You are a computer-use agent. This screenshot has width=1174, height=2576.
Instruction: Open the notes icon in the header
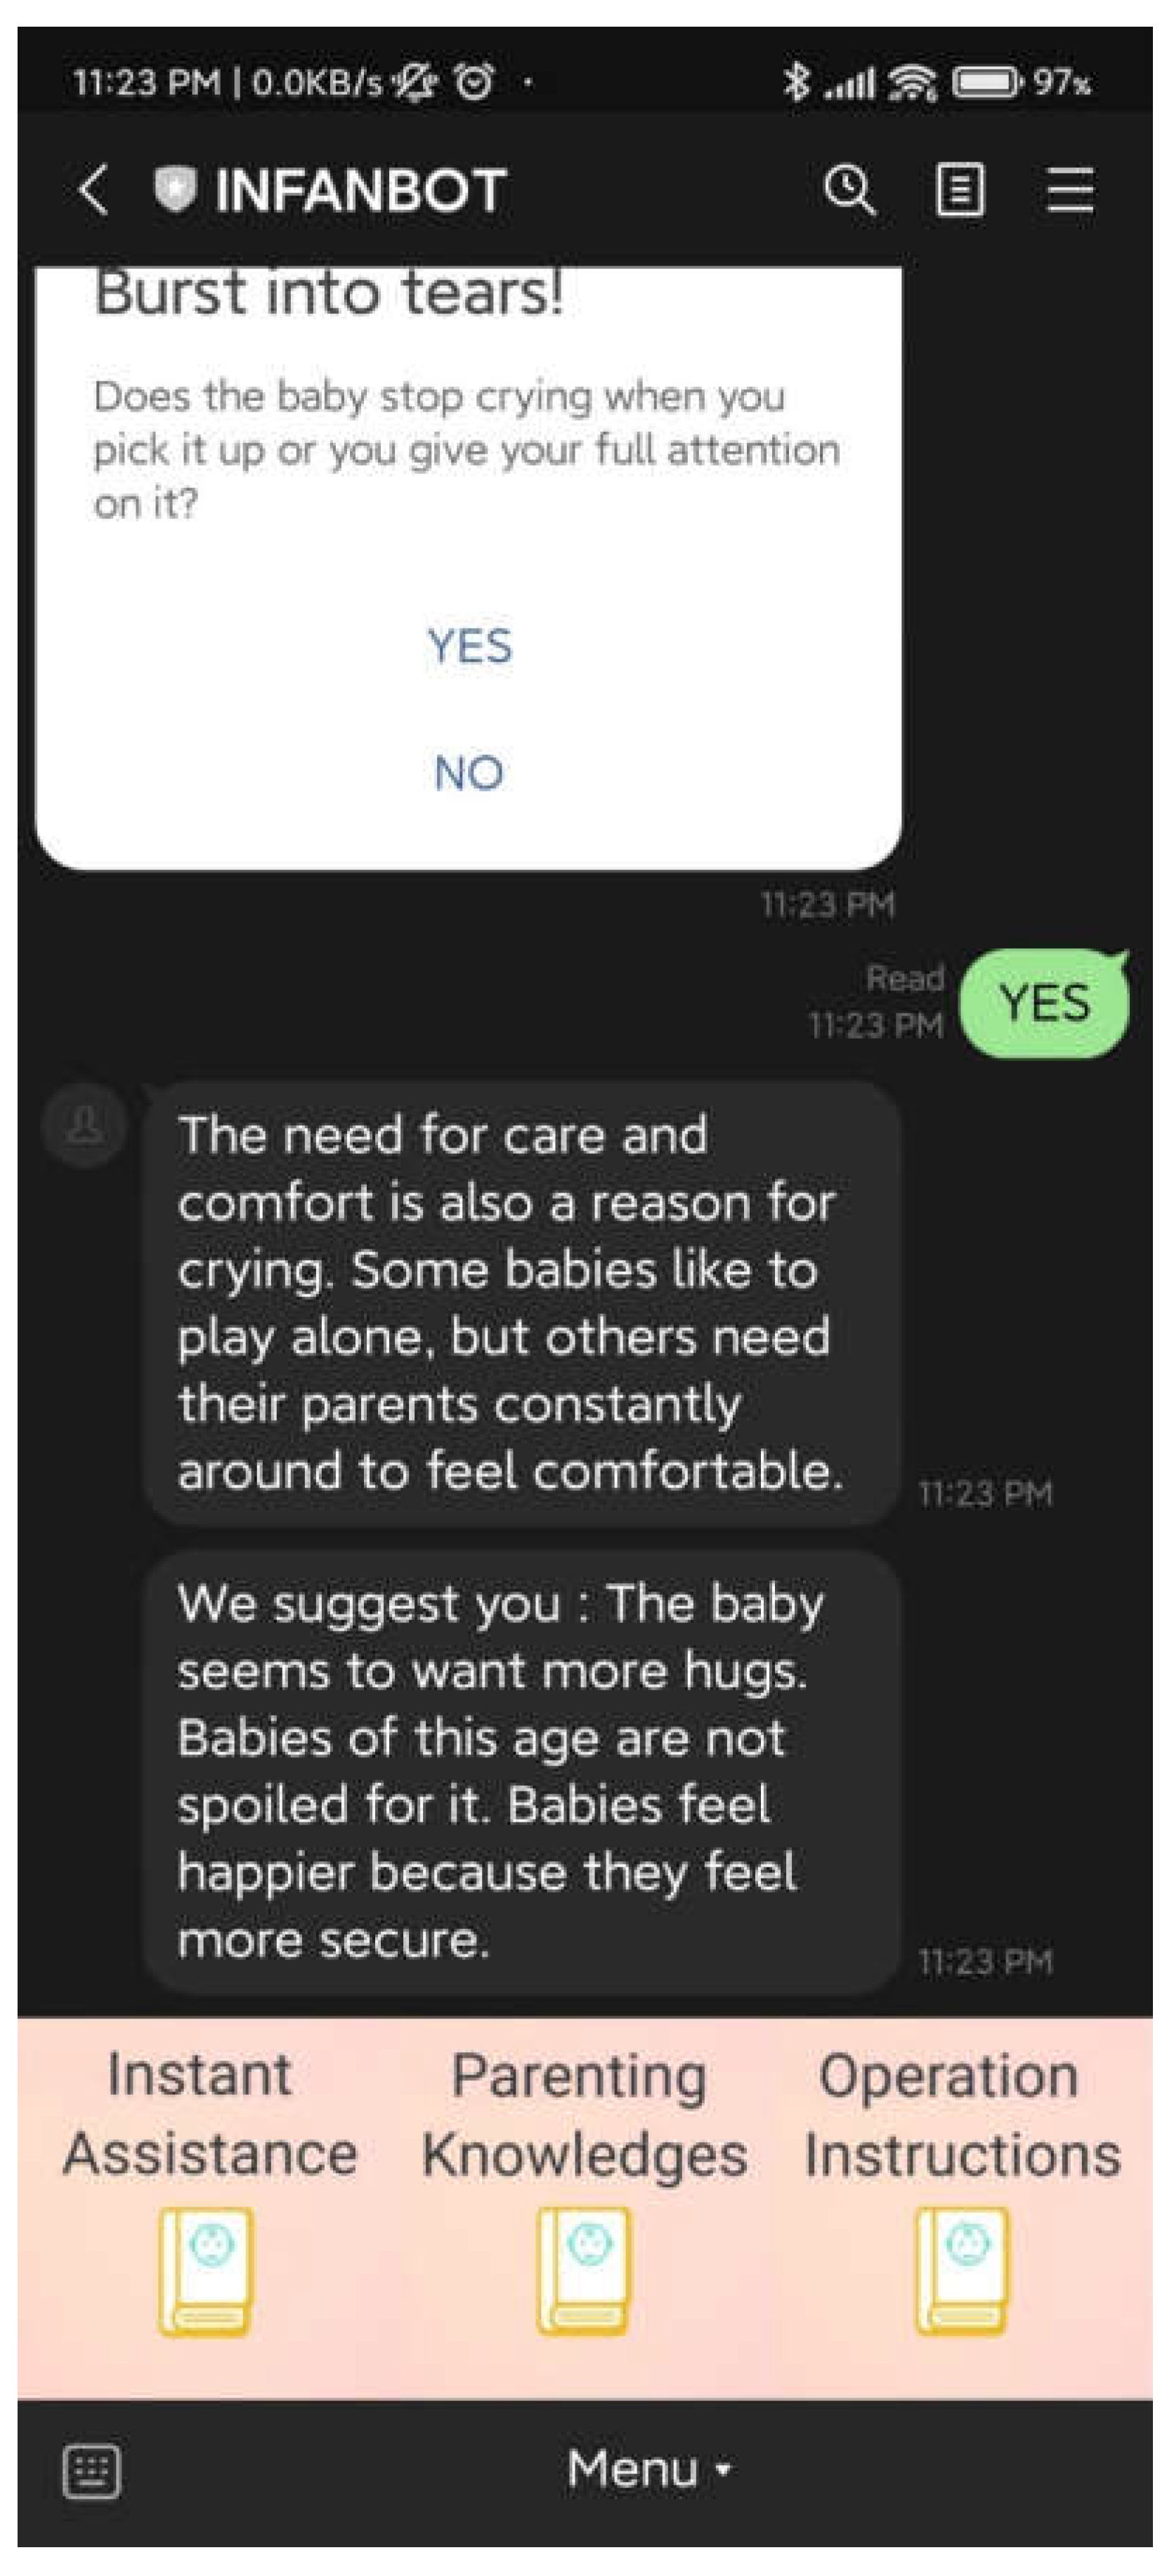click(x=959, y=190)
